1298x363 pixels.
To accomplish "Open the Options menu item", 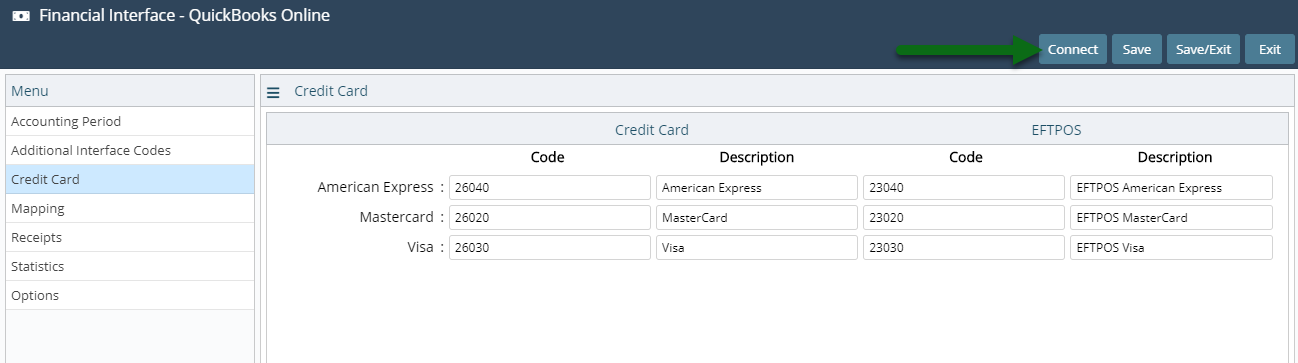I will 130,295.
